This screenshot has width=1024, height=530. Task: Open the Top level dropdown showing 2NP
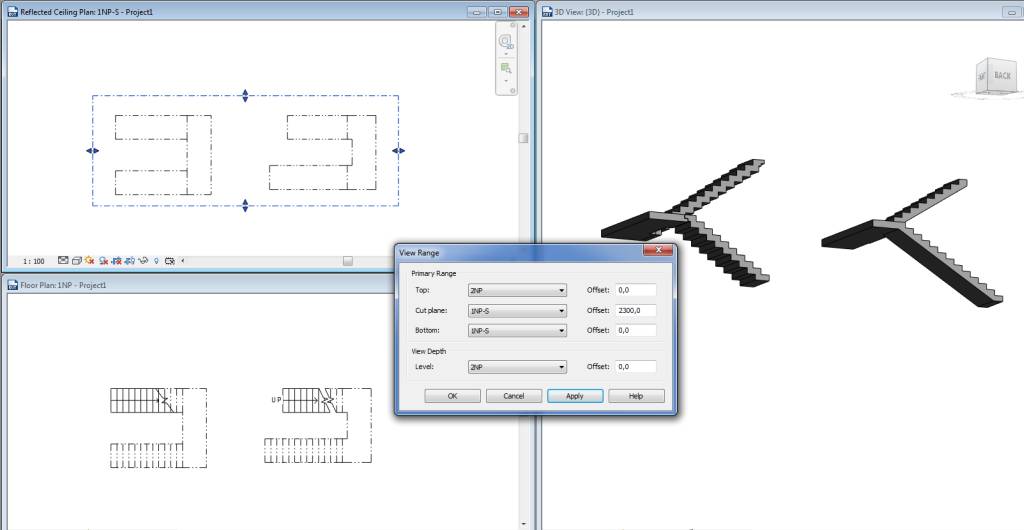517,291
